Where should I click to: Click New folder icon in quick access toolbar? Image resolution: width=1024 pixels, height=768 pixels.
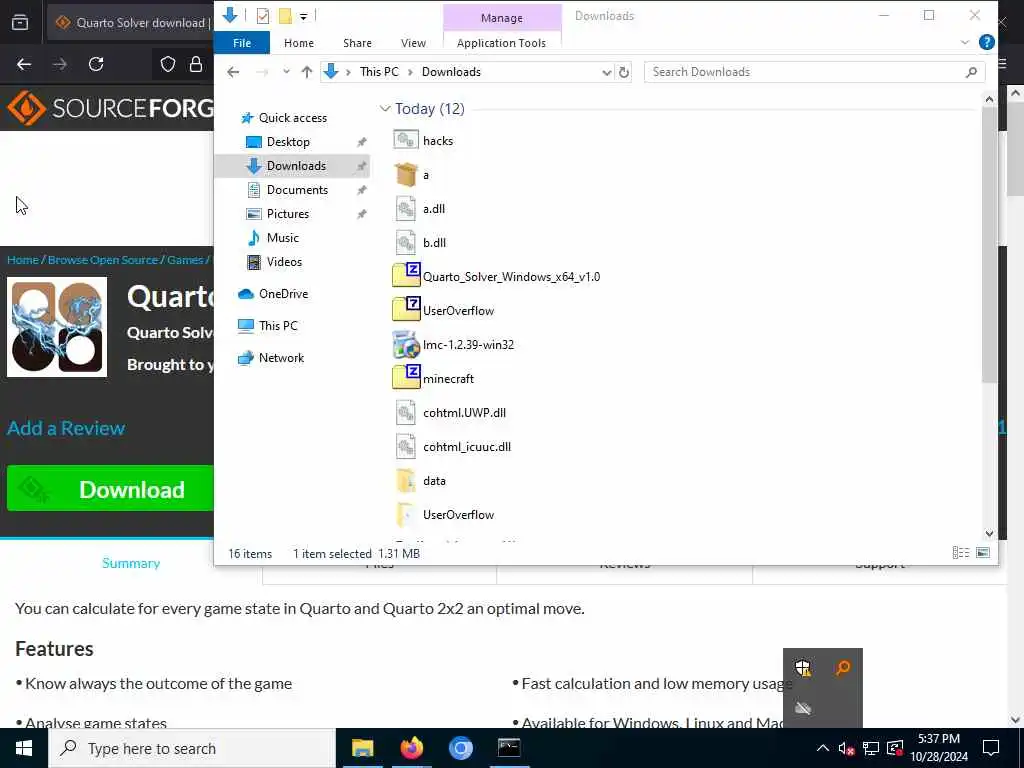[x=285, y=16]
